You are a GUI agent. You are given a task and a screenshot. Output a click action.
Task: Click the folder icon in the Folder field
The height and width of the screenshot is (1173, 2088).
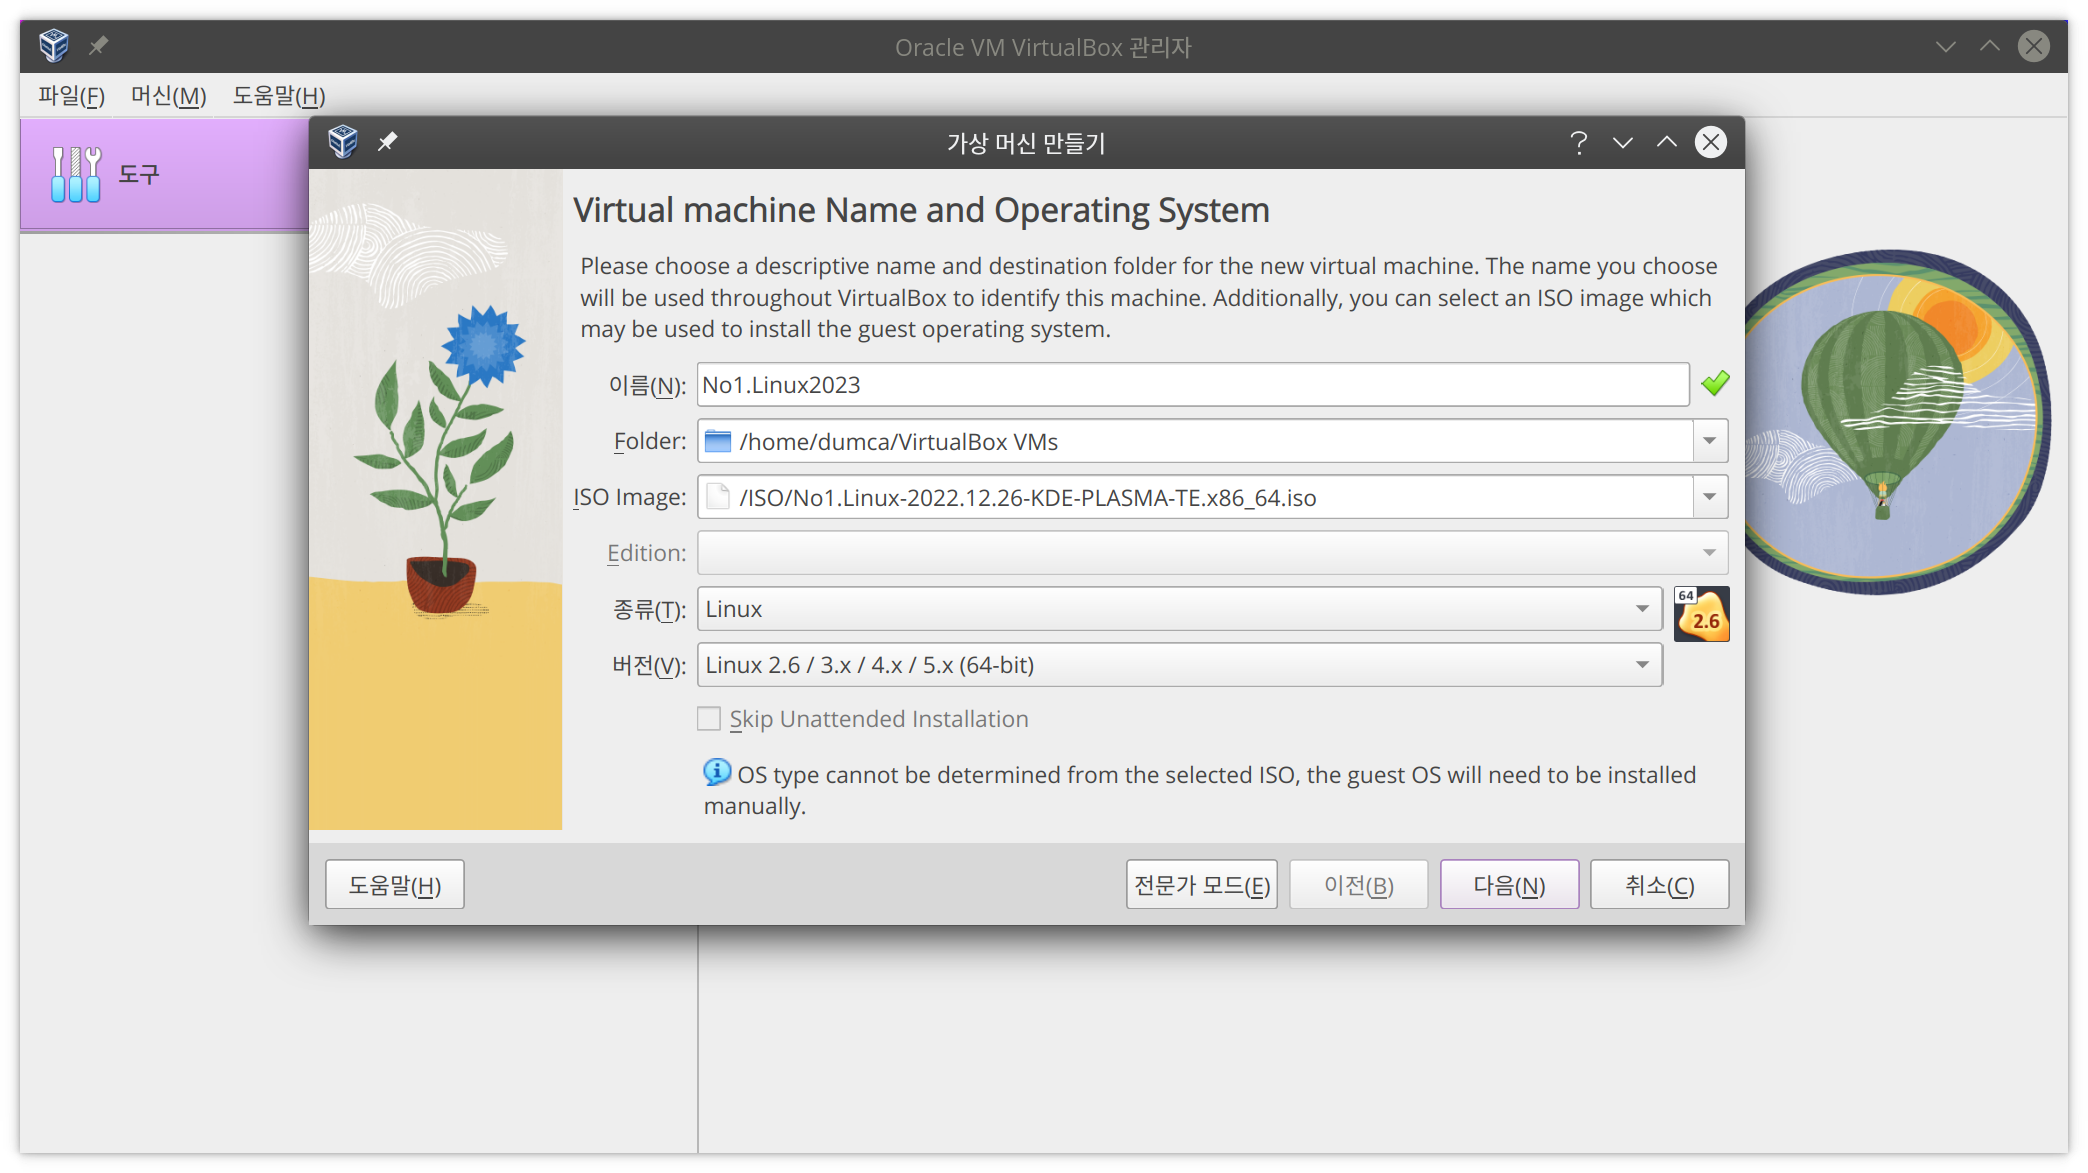(x=718, y=441)
